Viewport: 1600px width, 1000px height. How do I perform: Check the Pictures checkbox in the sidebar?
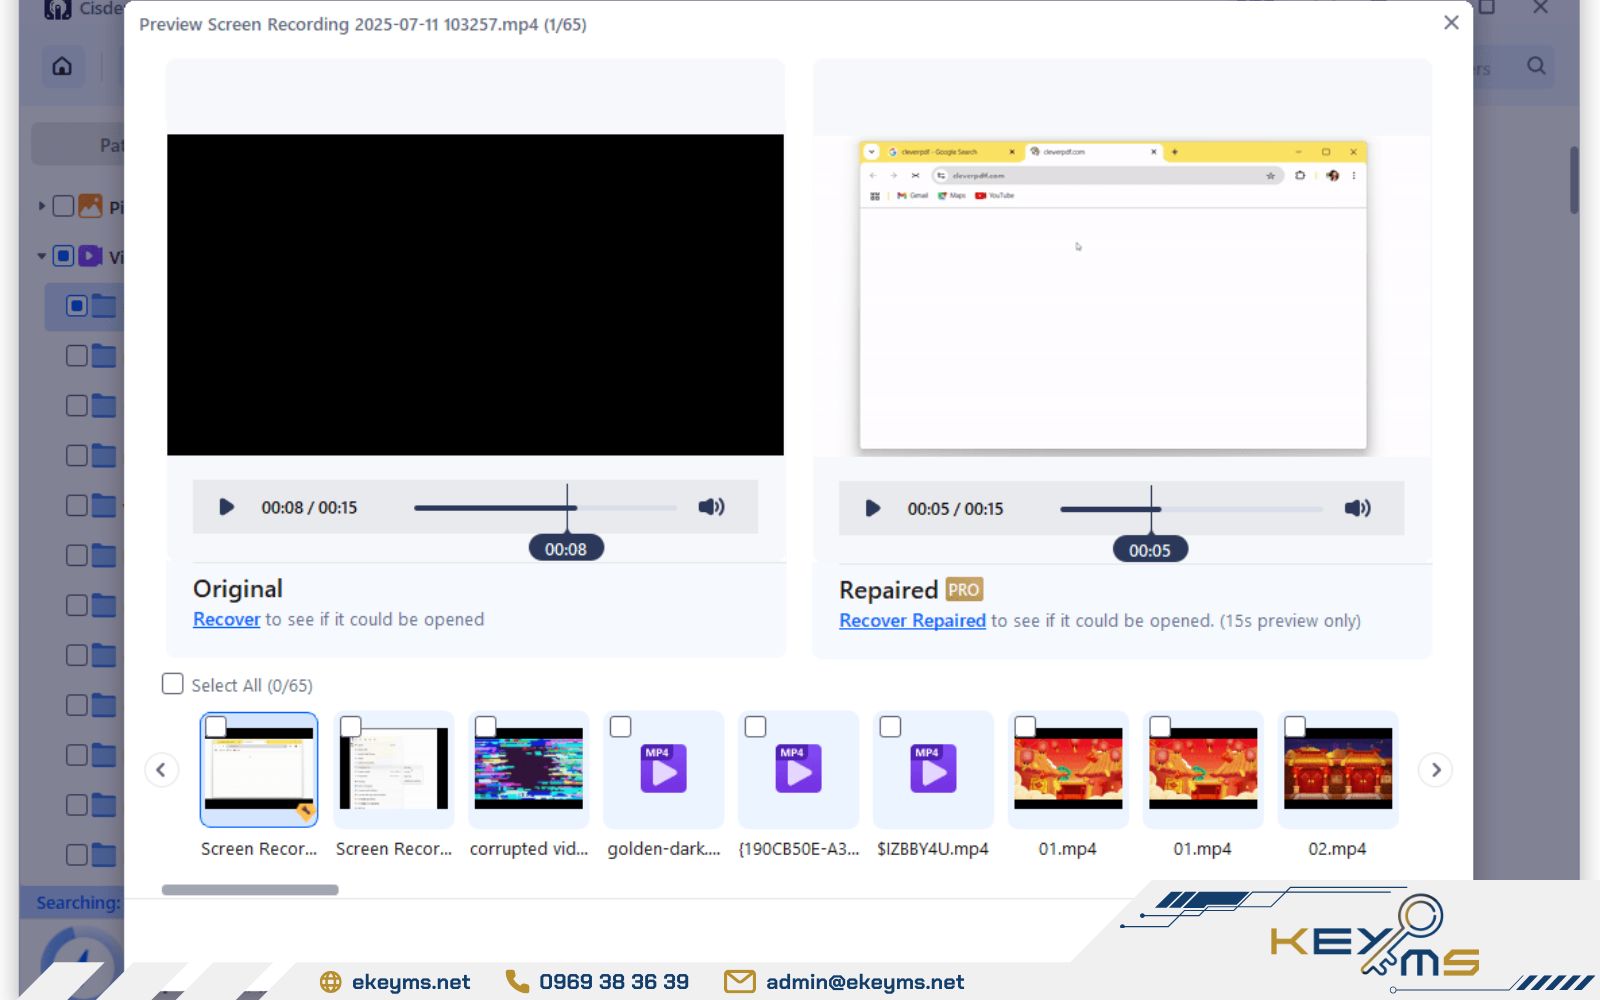62,205
